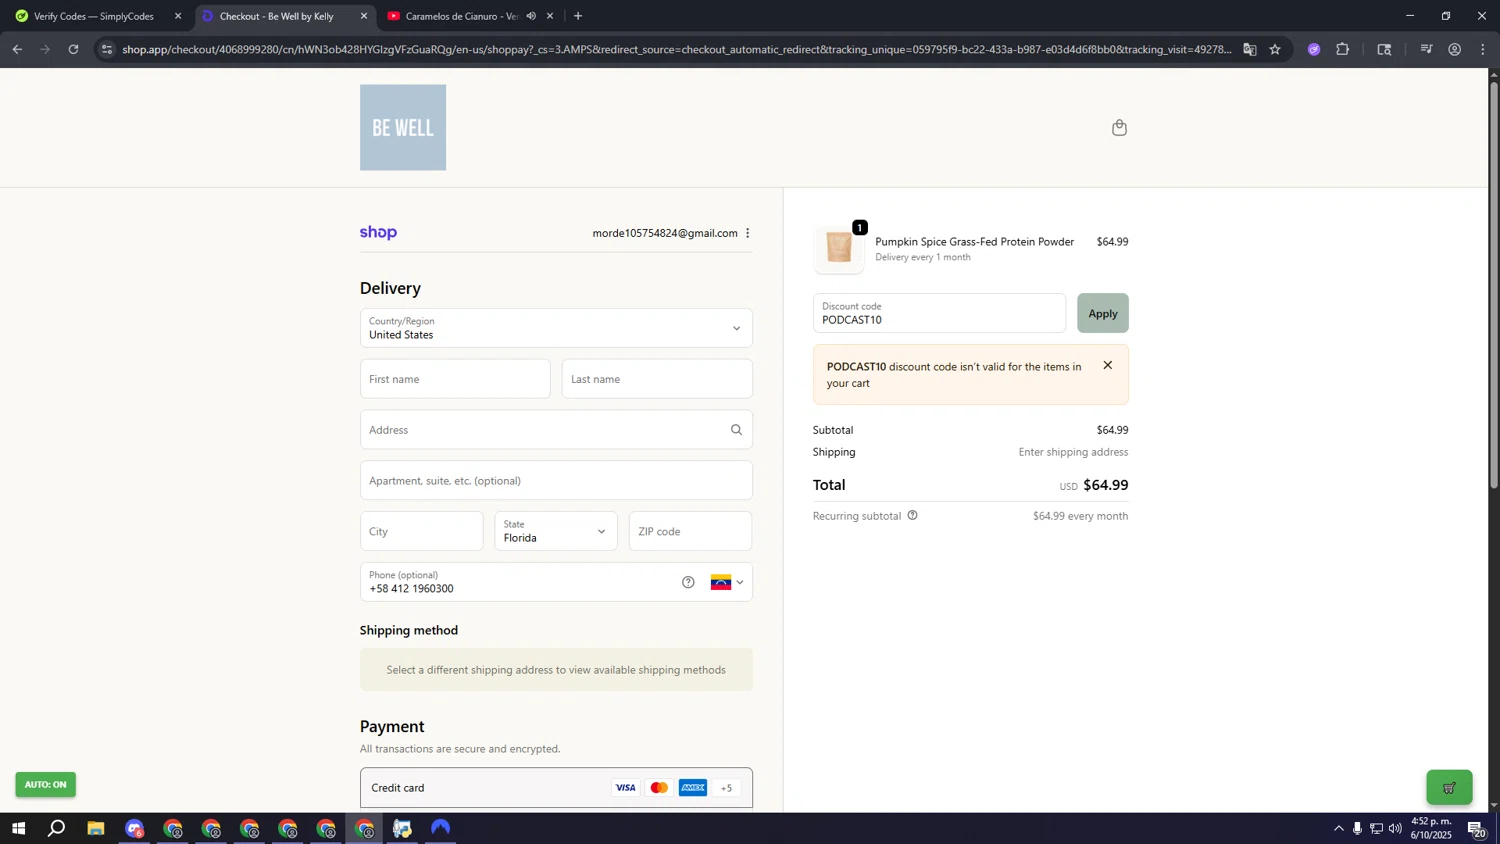
Task: Open the Extensions puzzle icon
Action: (1343, 49)
